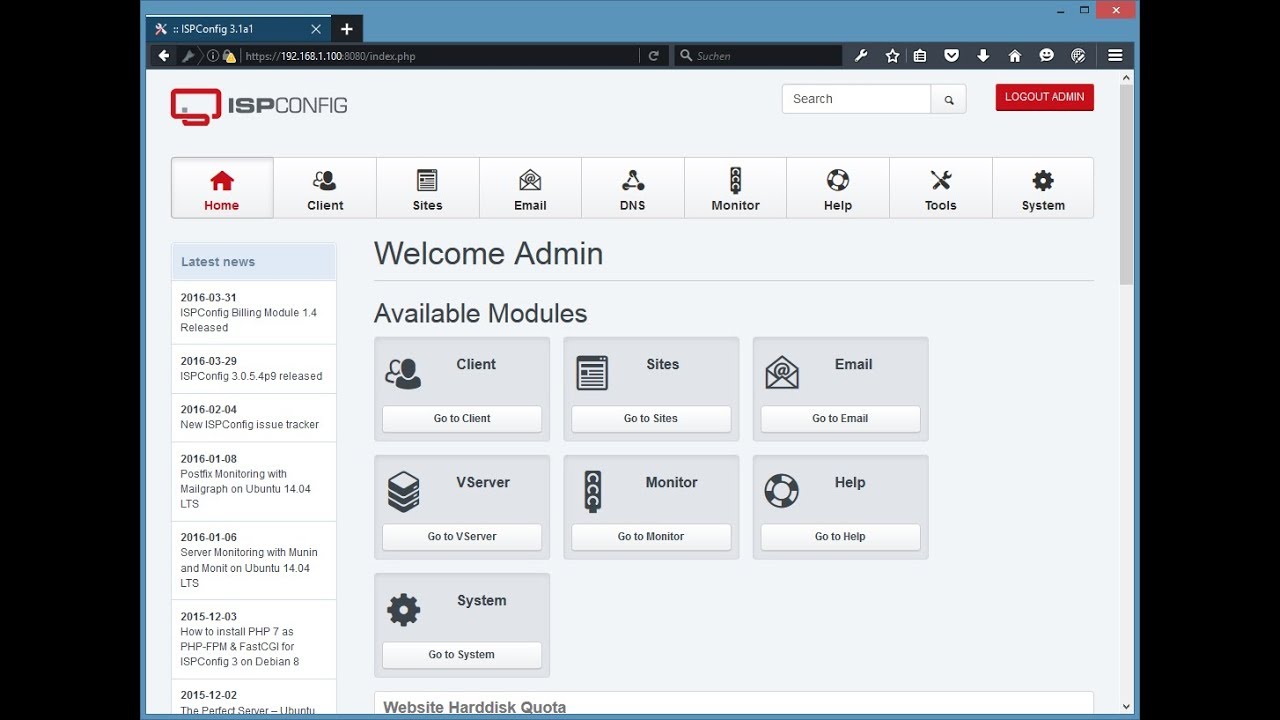This screenshot has width=1280, height=720.
Task: Open news Postfix Monitoring with Mailgraph
Action: 246,489
